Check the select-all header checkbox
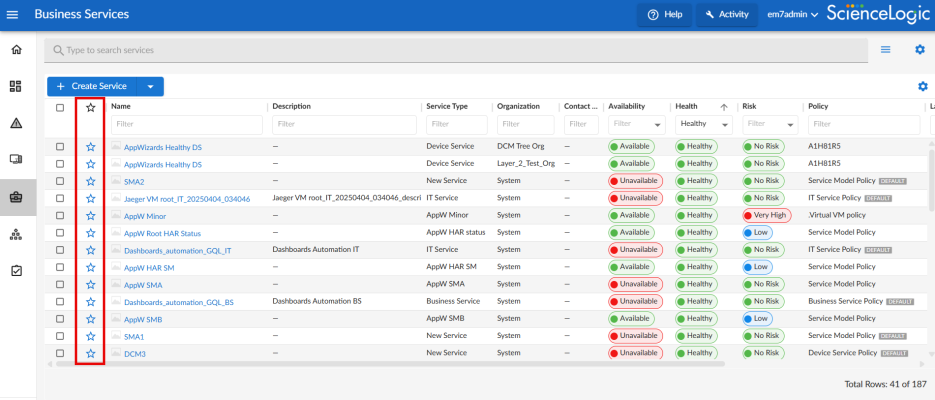The width and height of the screenshot is (935, 400). point(60,107)
